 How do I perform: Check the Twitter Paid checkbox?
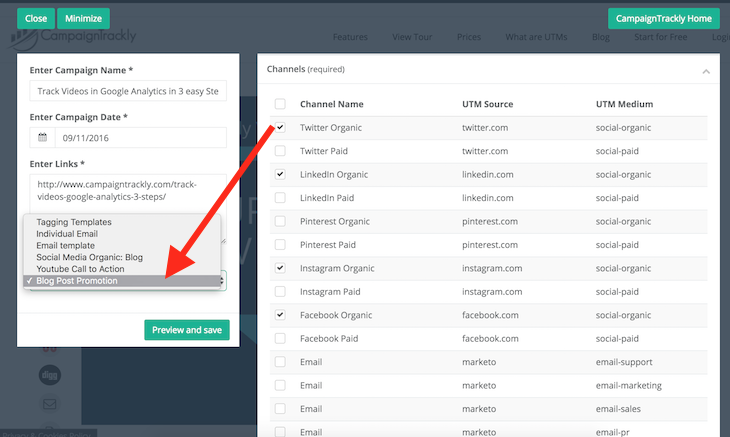280,151
